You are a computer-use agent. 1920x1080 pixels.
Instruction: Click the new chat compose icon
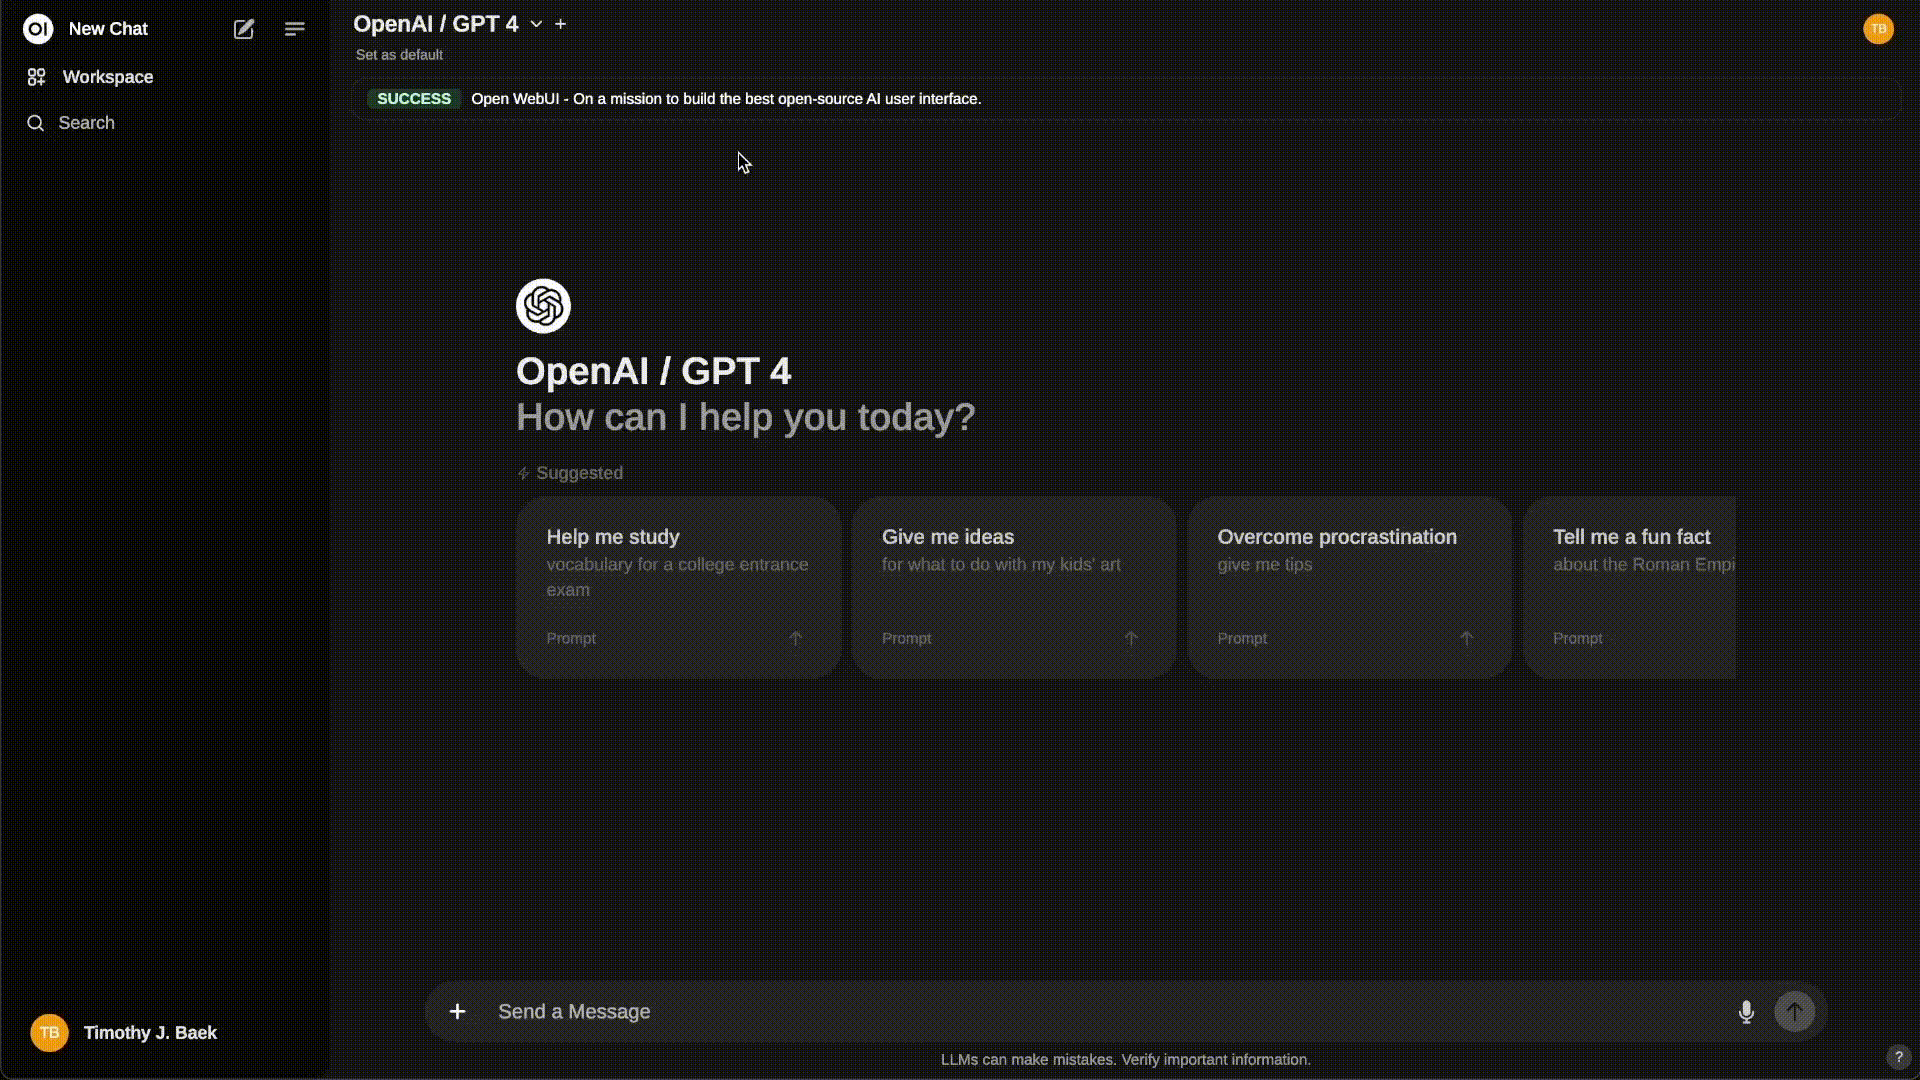(x=243, y=29)
